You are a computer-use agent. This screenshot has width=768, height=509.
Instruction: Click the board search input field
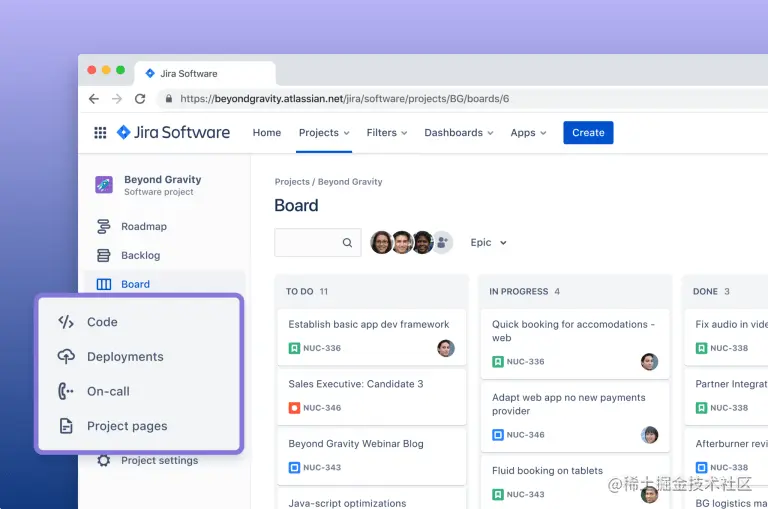318,242
